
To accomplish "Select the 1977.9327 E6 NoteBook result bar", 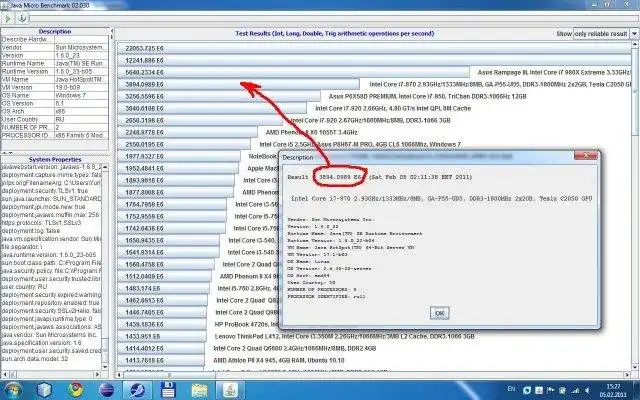I will (179, 156).
